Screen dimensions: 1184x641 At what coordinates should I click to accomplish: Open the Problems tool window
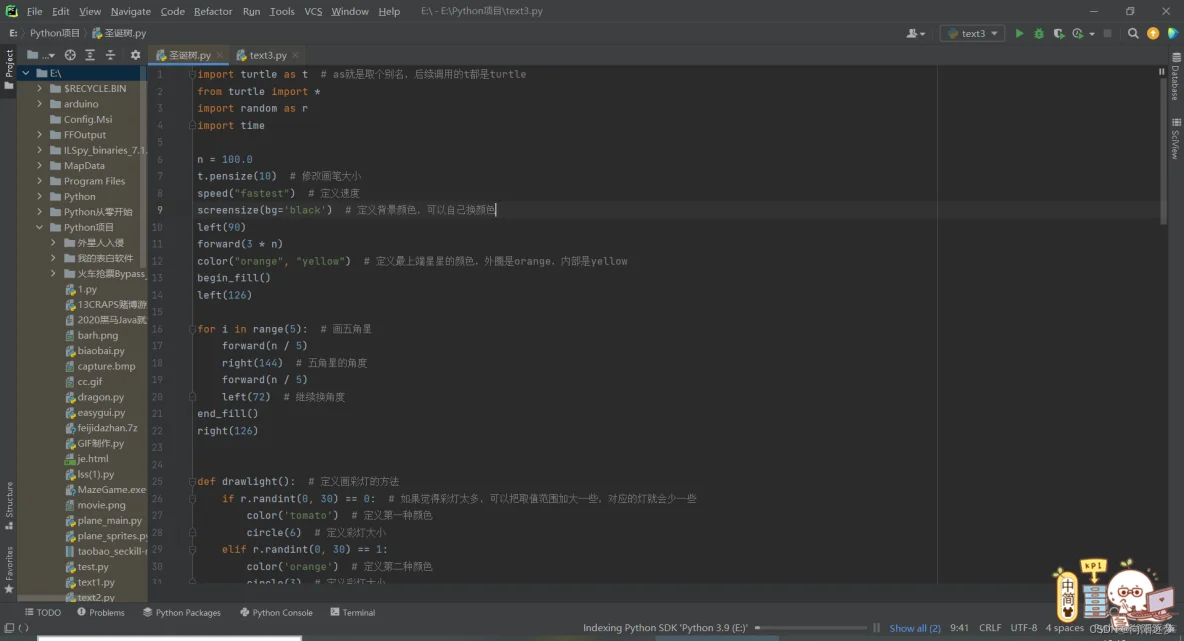pyautogui.click(x=100, y=612)
